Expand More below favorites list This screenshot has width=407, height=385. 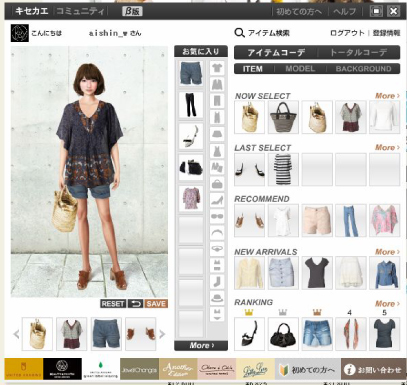tap(201, 345)
